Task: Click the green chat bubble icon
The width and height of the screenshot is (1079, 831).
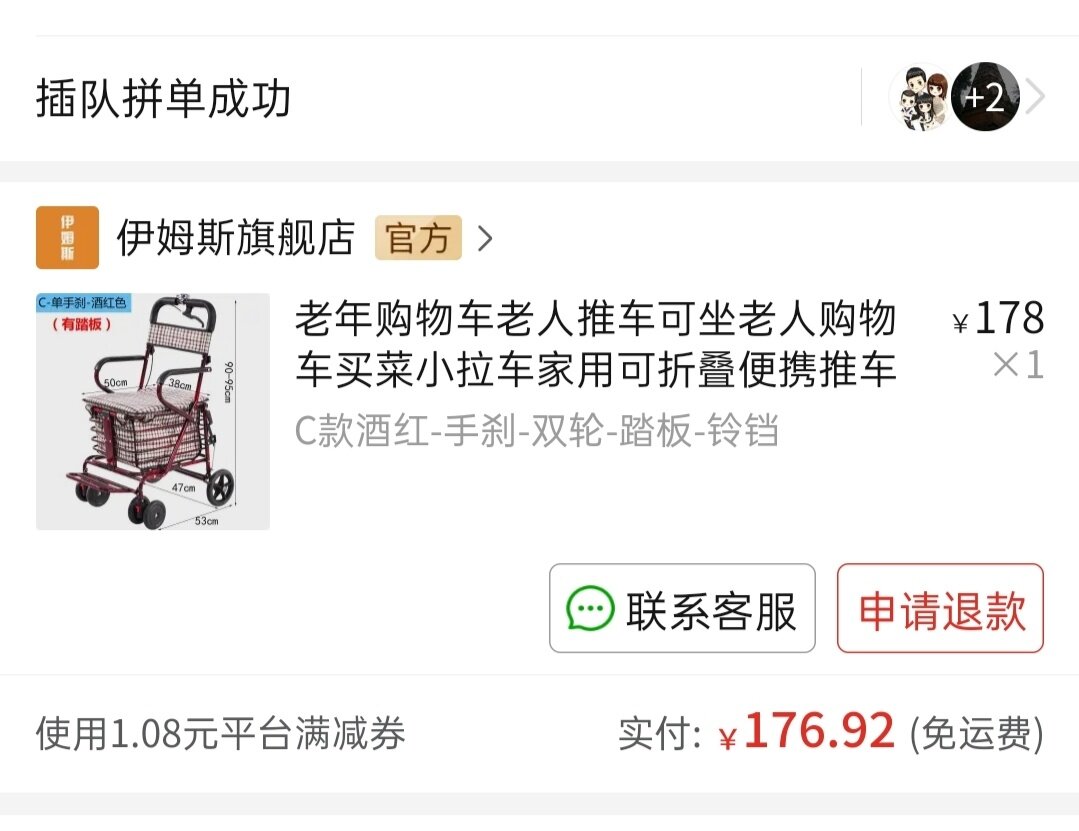Action: point(589,609)
